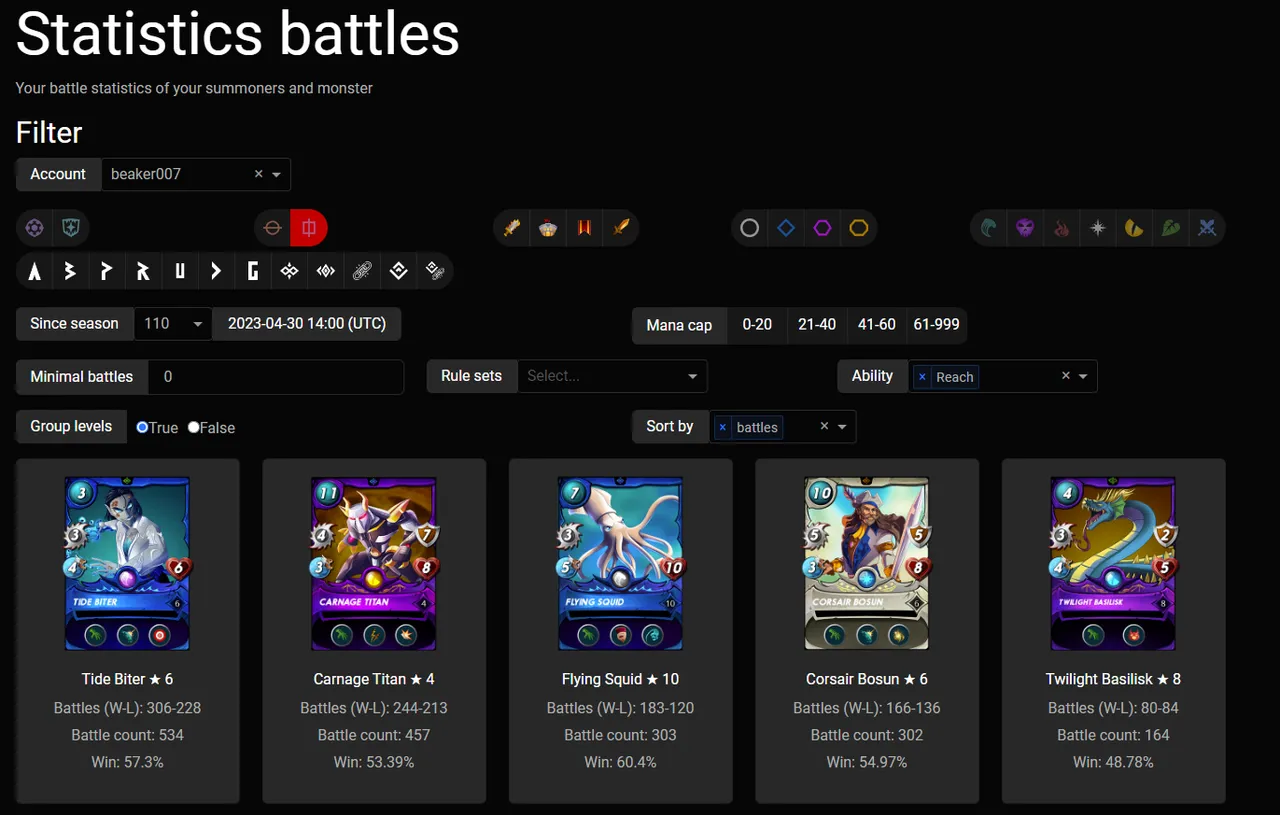Choose False for Group levels
Screen dimensions: 1280x815
point(194,427)
